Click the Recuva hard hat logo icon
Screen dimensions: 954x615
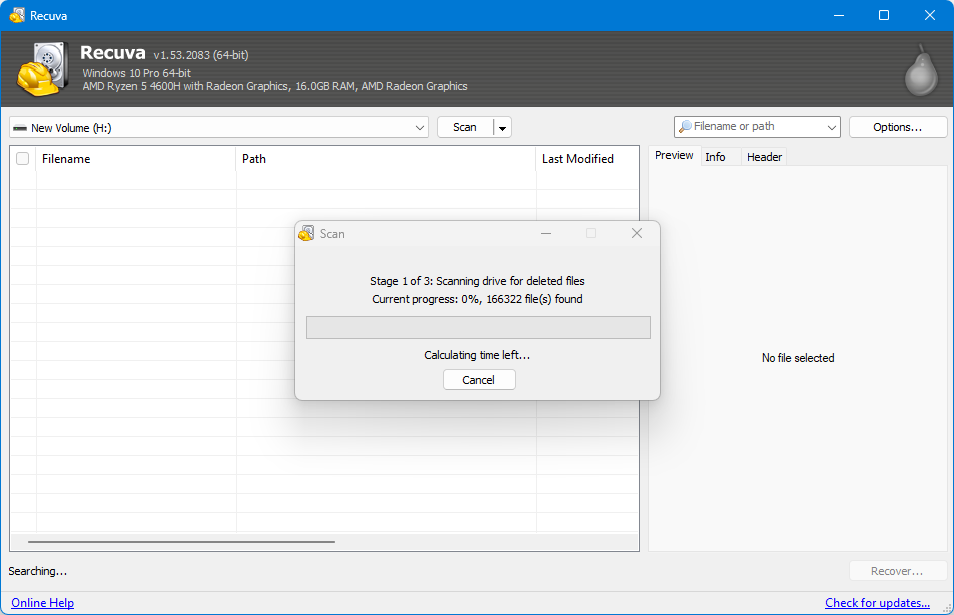pyautogui.click(x=42, y=69)
